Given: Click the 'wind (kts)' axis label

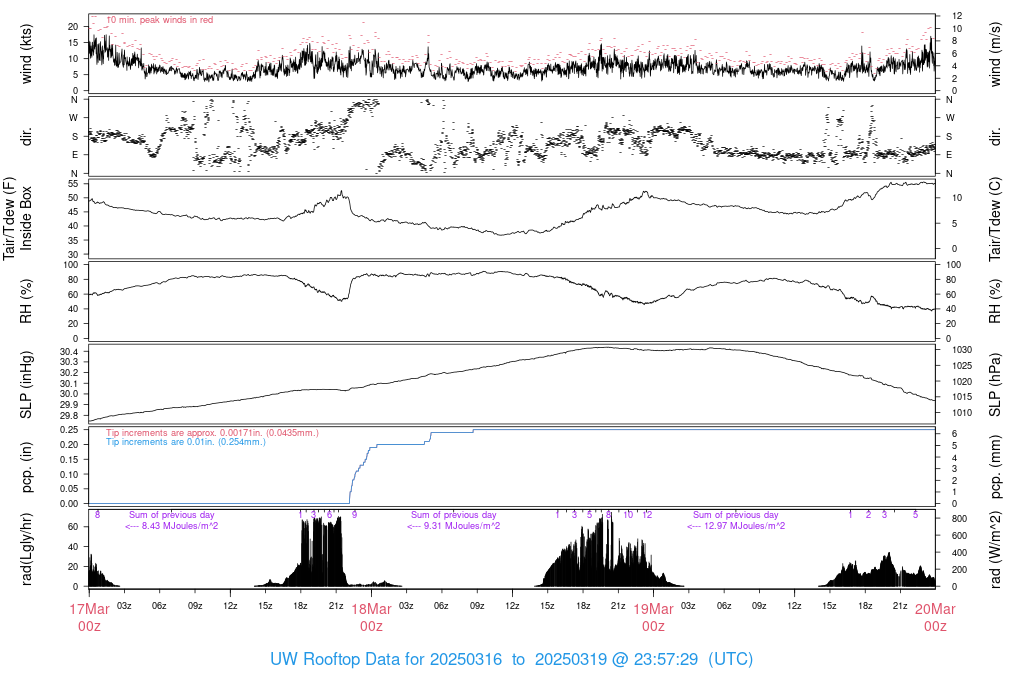Looking at the screenshot, I should pyautogui.click(x=26, y=54).
